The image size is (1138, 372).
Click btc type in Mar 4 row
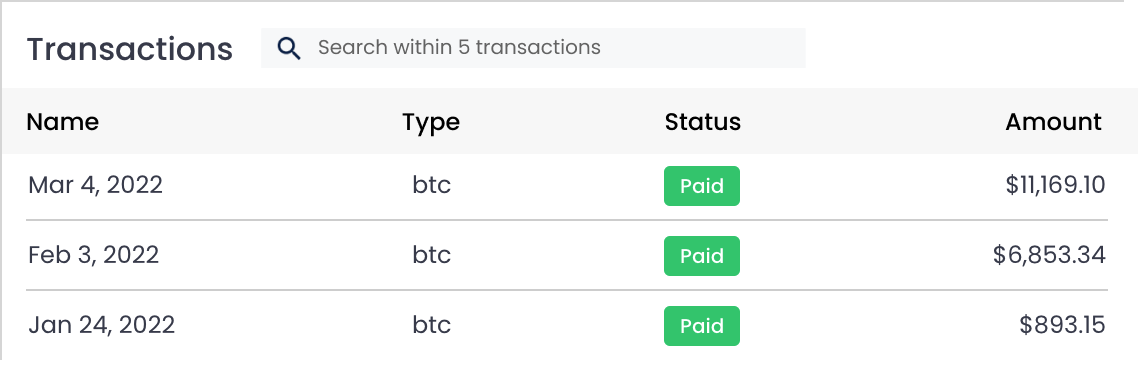click(x=432, y=185)
